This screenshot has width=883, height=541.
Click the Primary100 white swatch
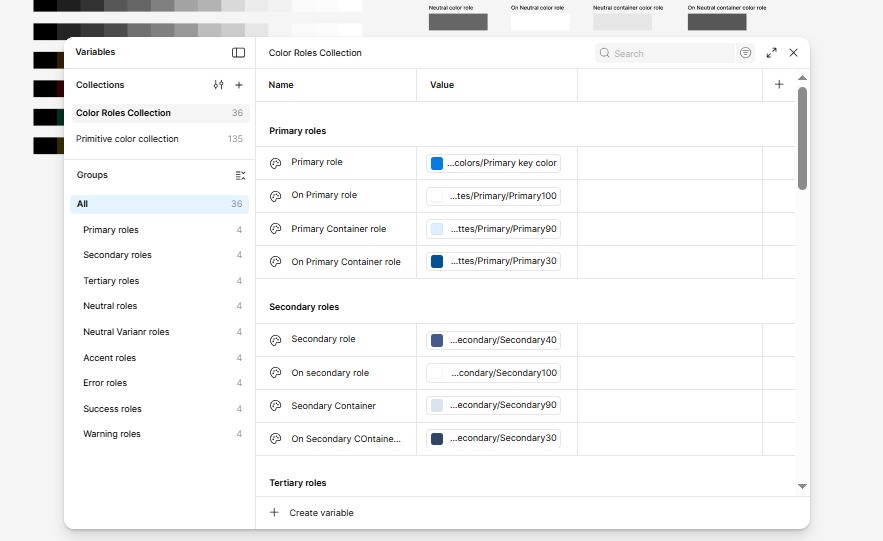pos(437,196)
